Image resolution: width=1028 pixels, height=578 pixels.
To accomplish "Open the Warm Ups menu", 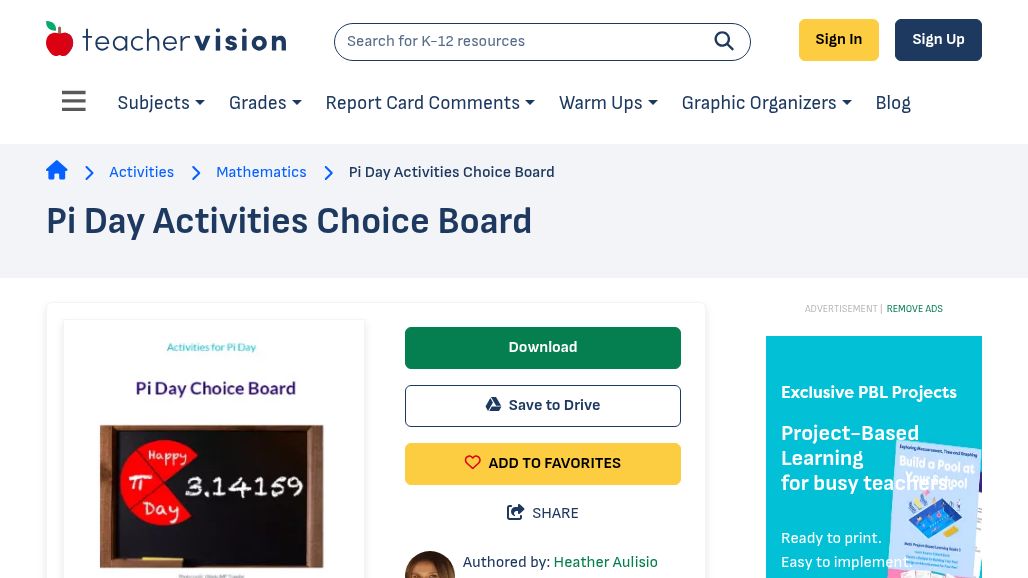I will [608, 103].
